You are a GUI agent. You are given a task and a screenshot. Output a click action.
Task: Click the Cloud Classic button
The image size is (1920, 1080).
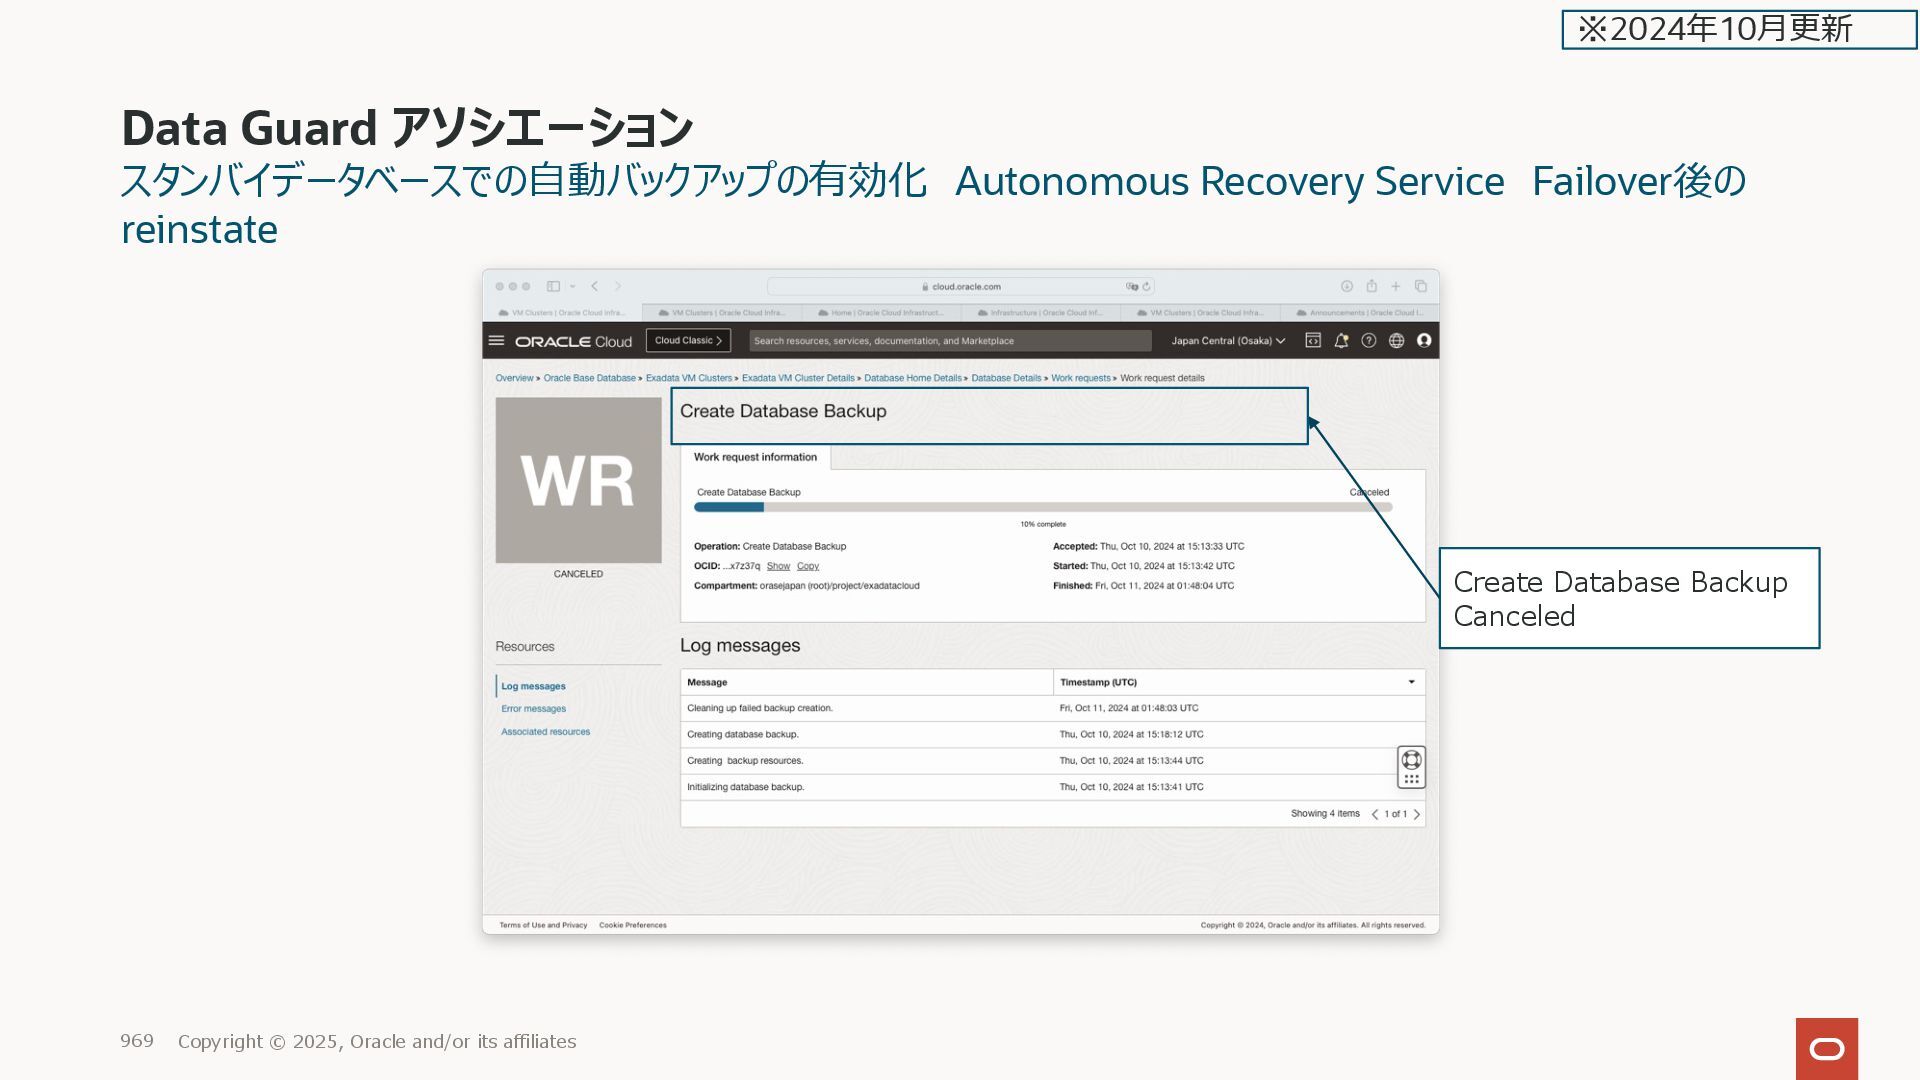click(x=688, y=341)
